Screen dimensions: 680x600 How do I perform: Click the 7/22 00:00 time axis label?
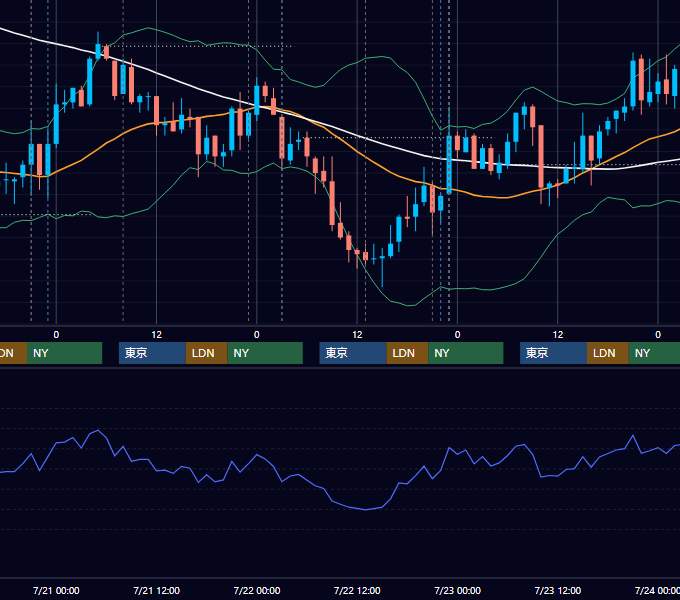tap(257, 590)
